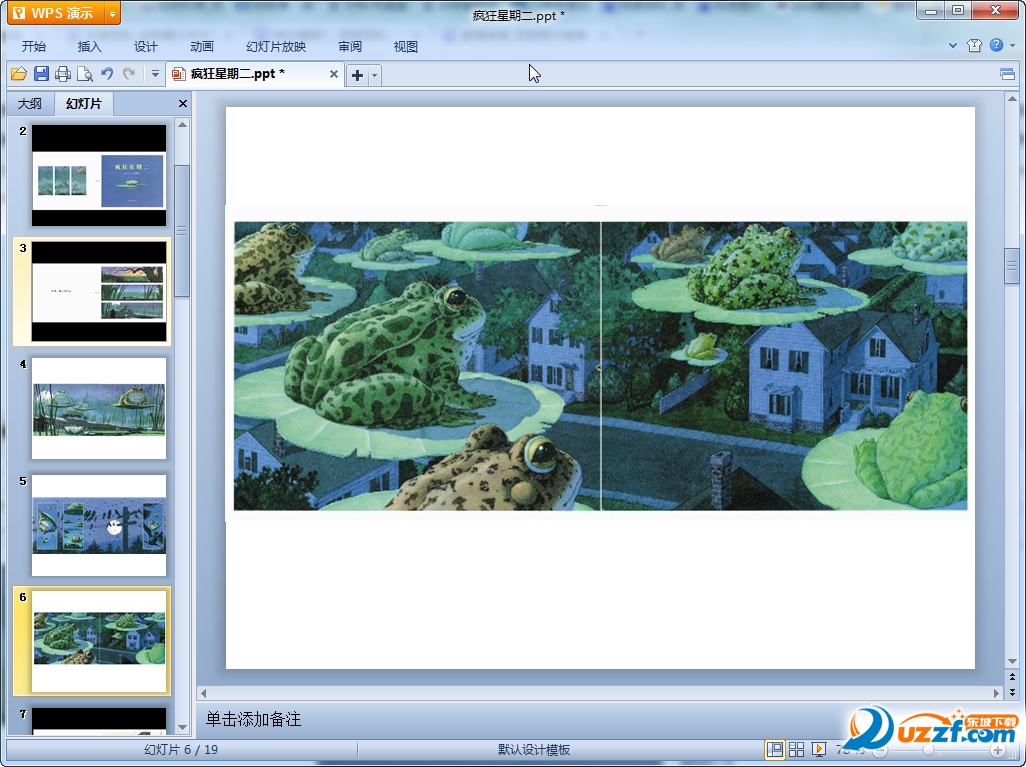Viewport: 1026px width, 767px height.
Task: Open the help question mark icon
Action: 997,45
